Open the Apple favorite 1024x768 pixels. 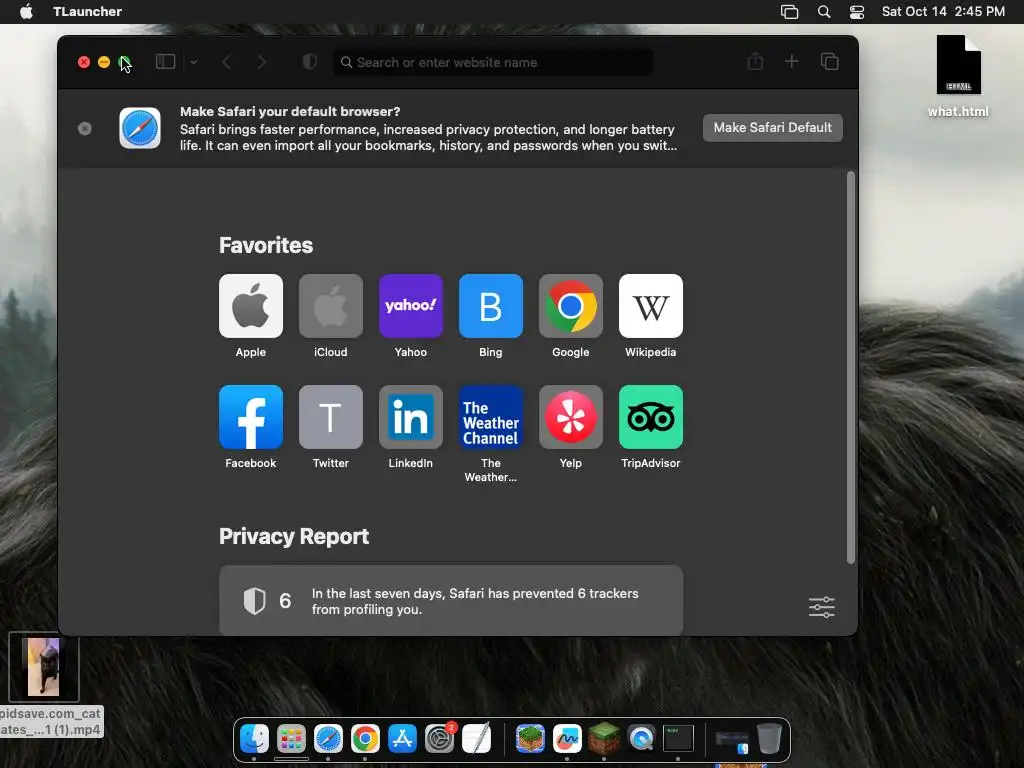point(251,306)
